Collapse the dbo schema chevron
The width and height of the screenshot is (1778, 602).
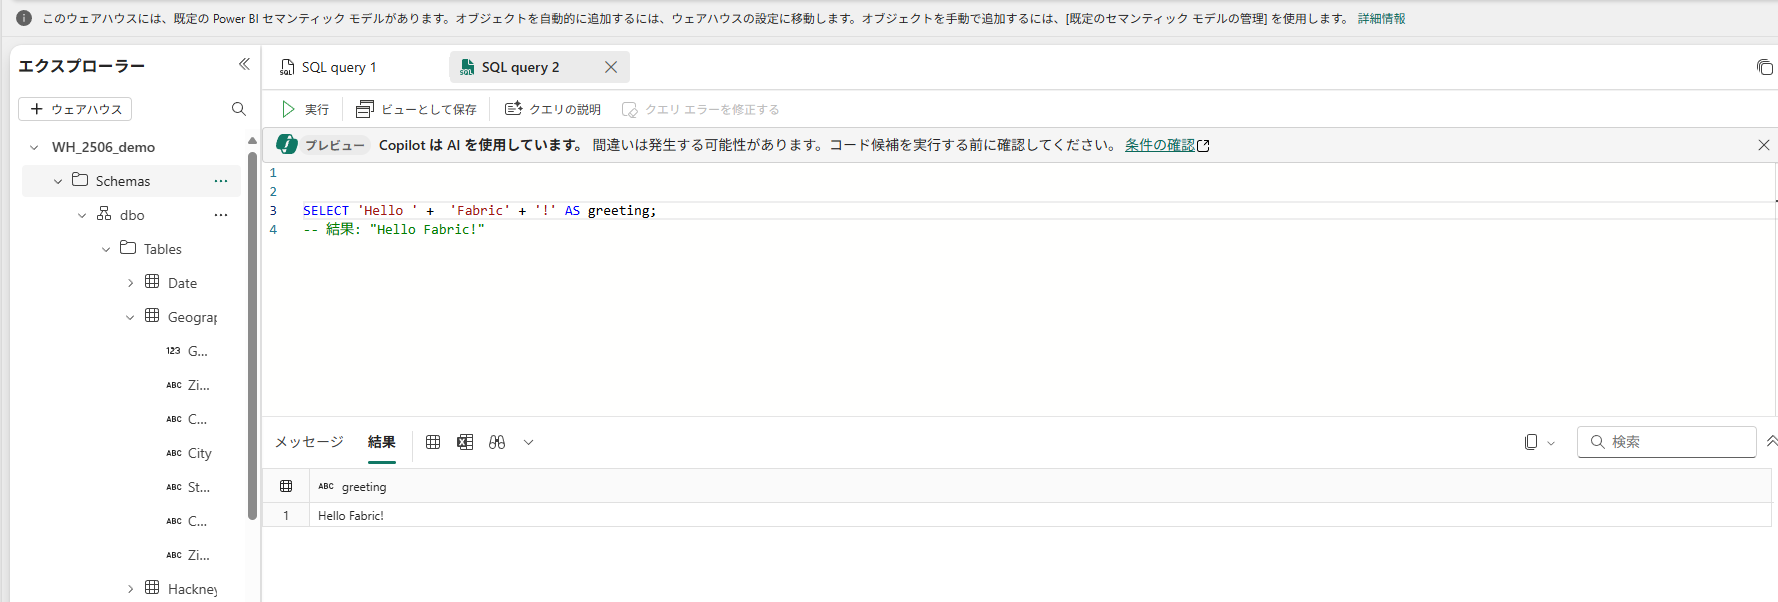click(x=82, y=215)
